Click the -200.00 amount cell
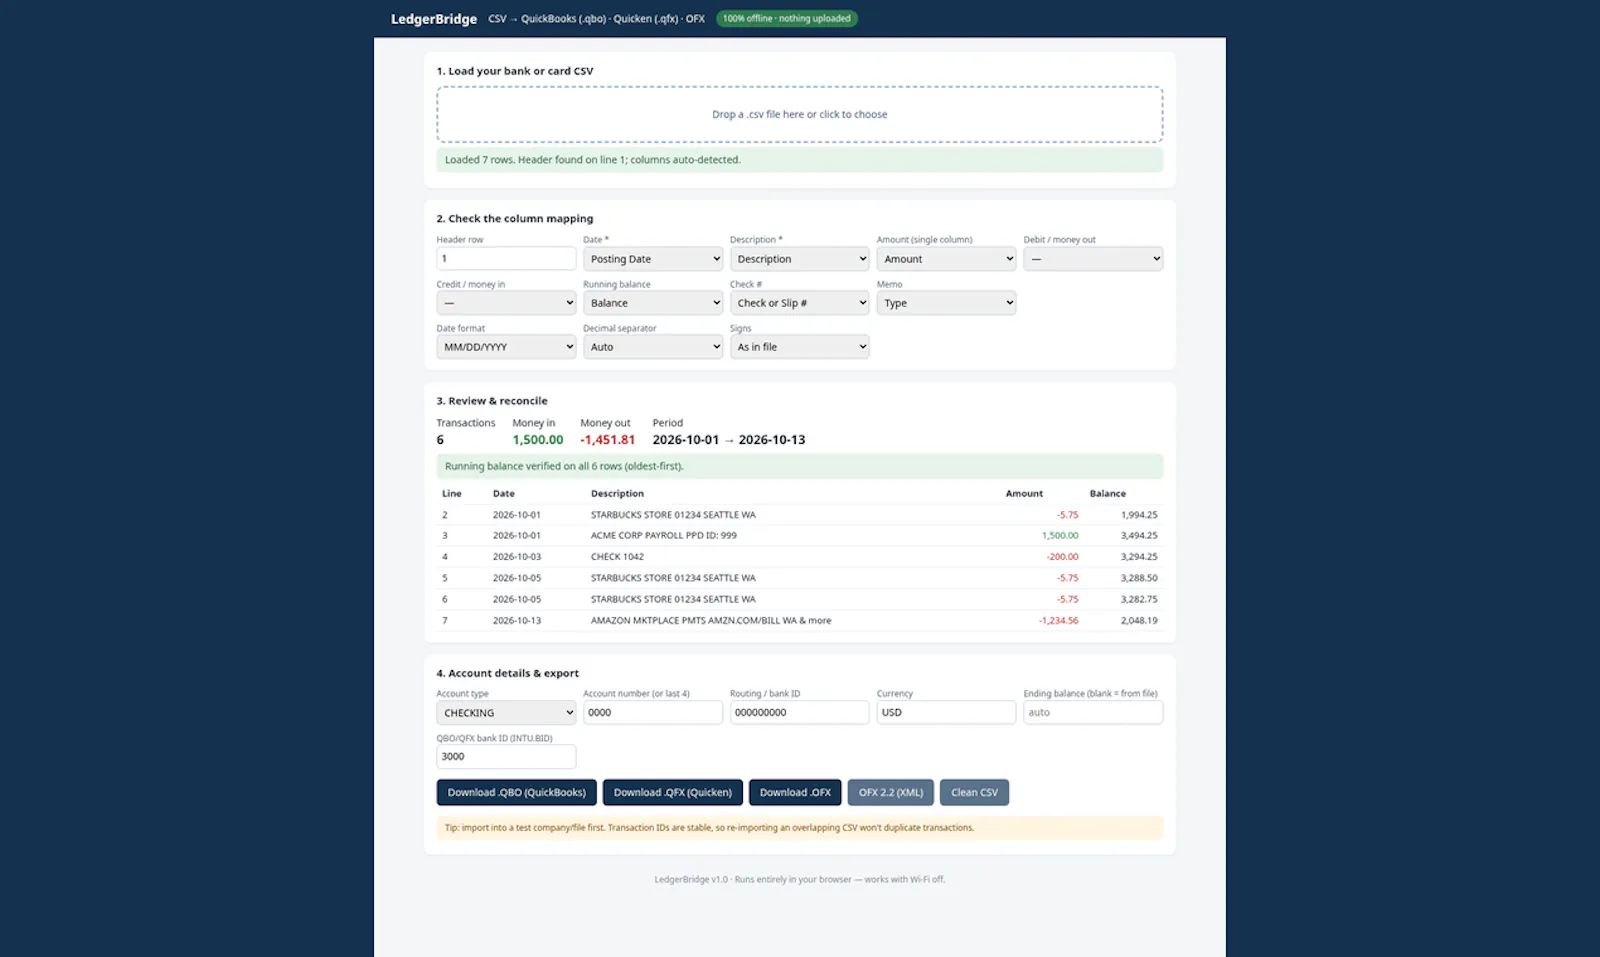This screenshot has width=1600, height=957. pos(1062,557)
